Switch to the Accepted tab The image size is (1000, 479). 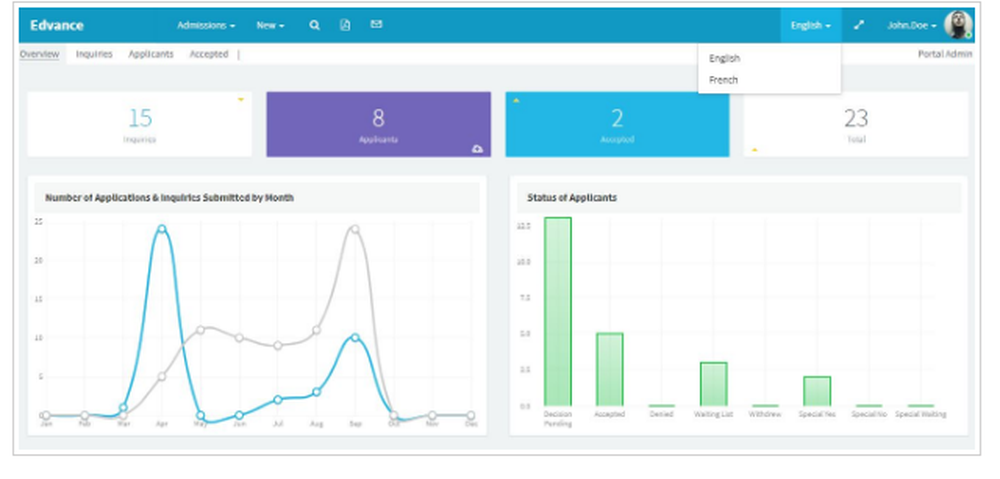click(x=209, y=54)
